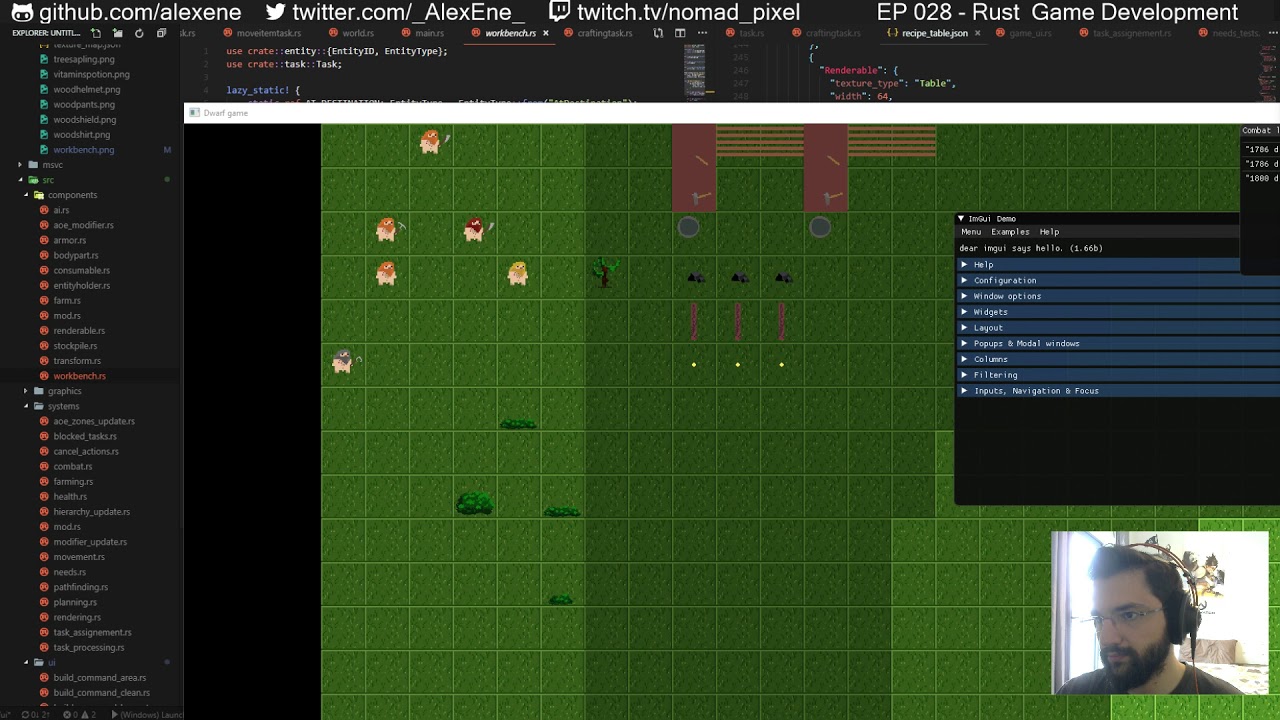Expand the Widgets section
Viewport: 1280px width, 720px height.
point(1118,312)
